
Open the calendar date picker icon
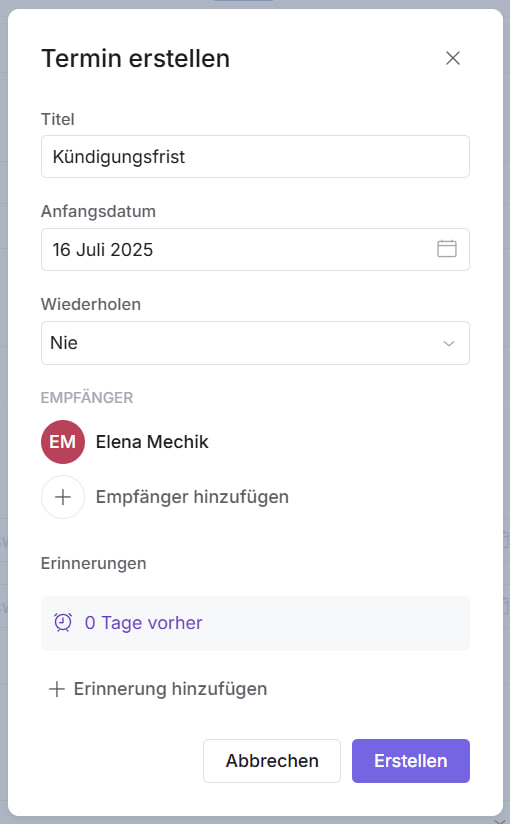(x=447, y=249)
